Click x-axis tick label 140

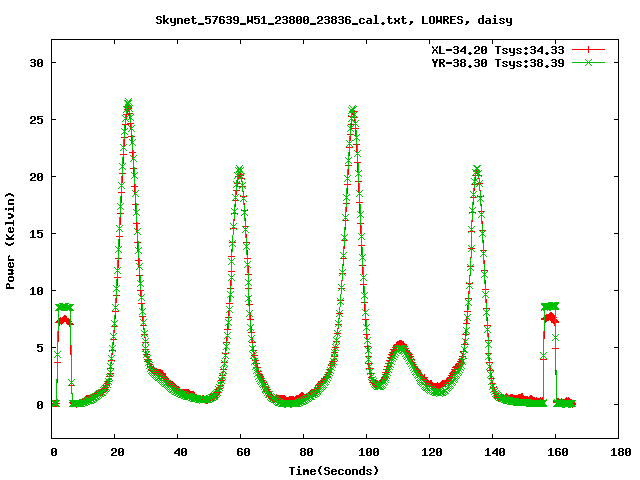tap(495, 452)
